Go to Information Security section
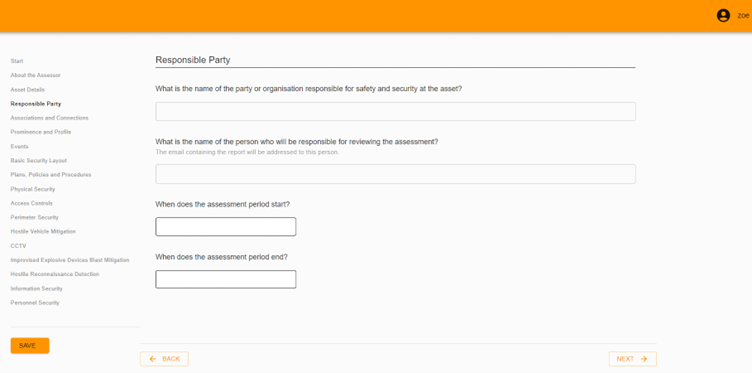752x373 pixels. 36,289
